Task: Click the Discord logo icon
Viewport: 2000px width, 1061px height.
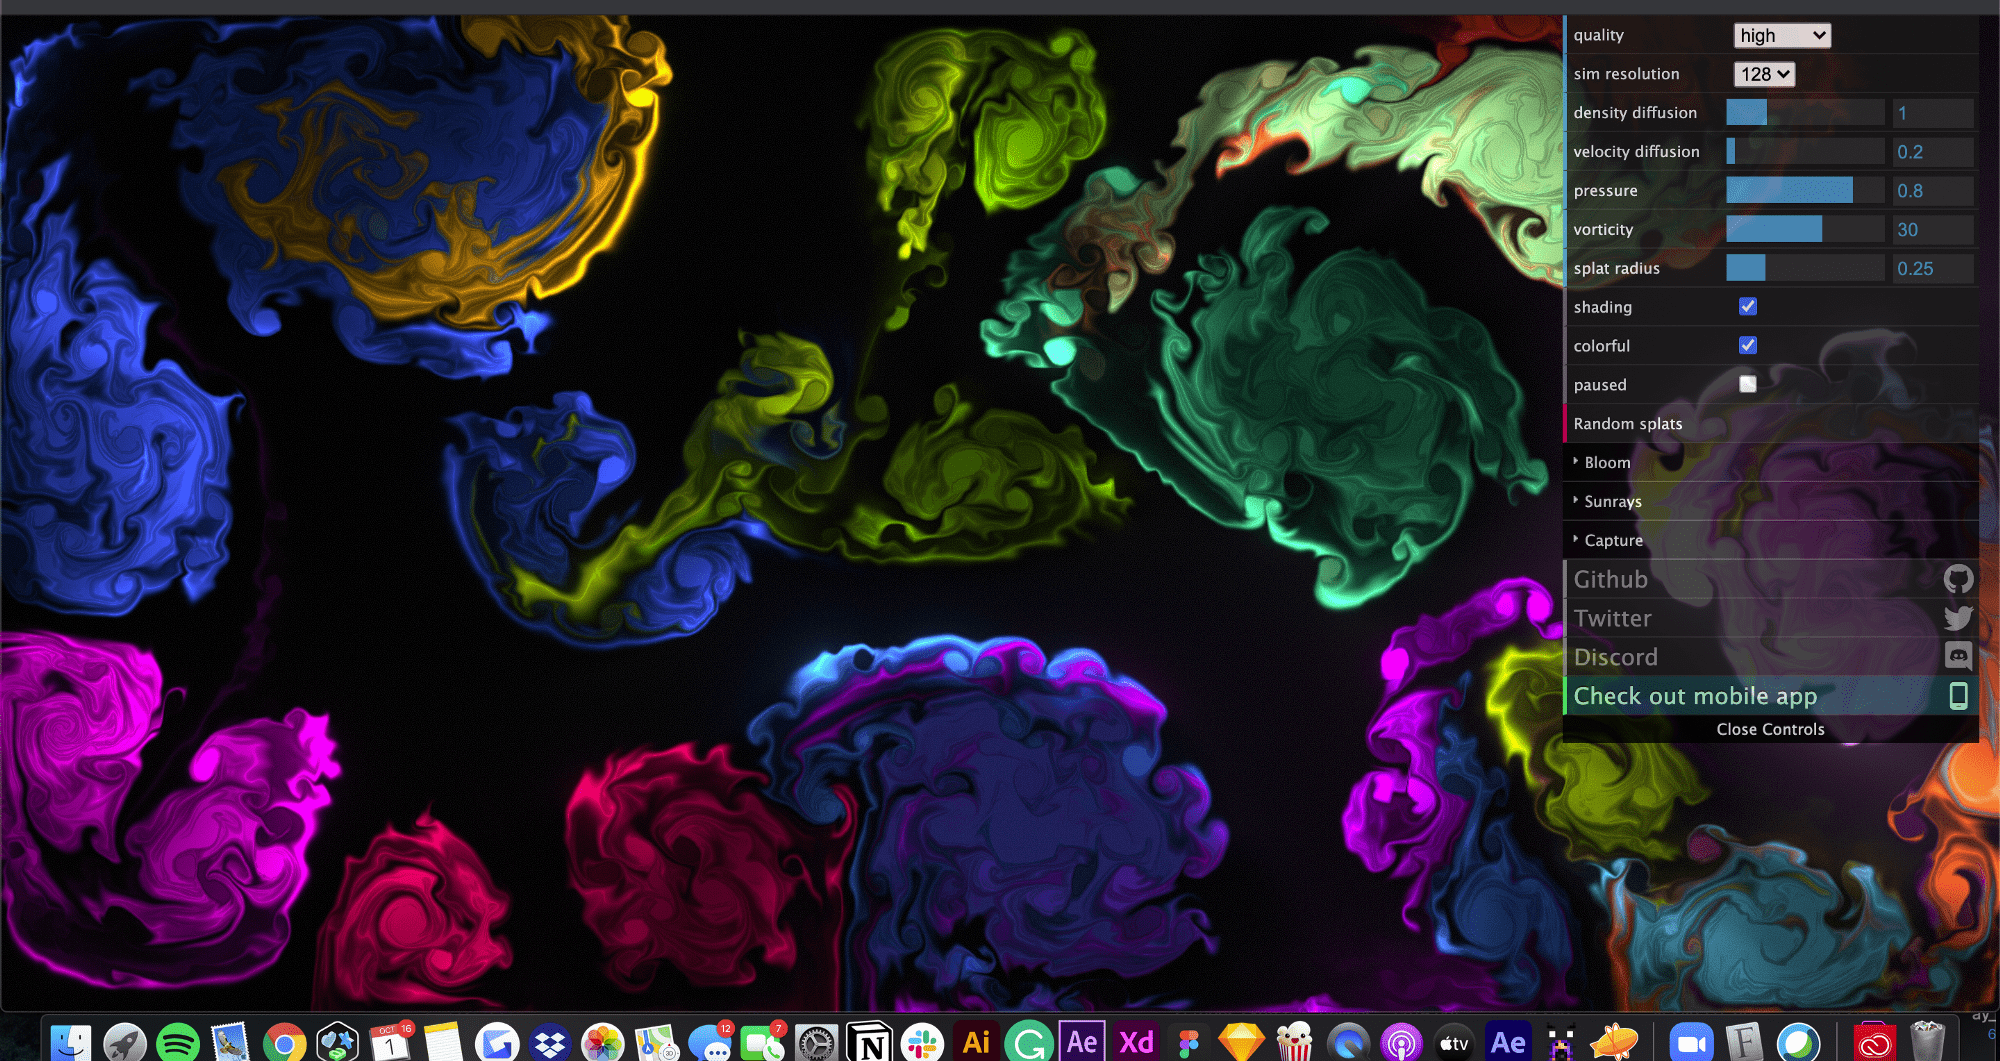Action: click(1958, 656)
